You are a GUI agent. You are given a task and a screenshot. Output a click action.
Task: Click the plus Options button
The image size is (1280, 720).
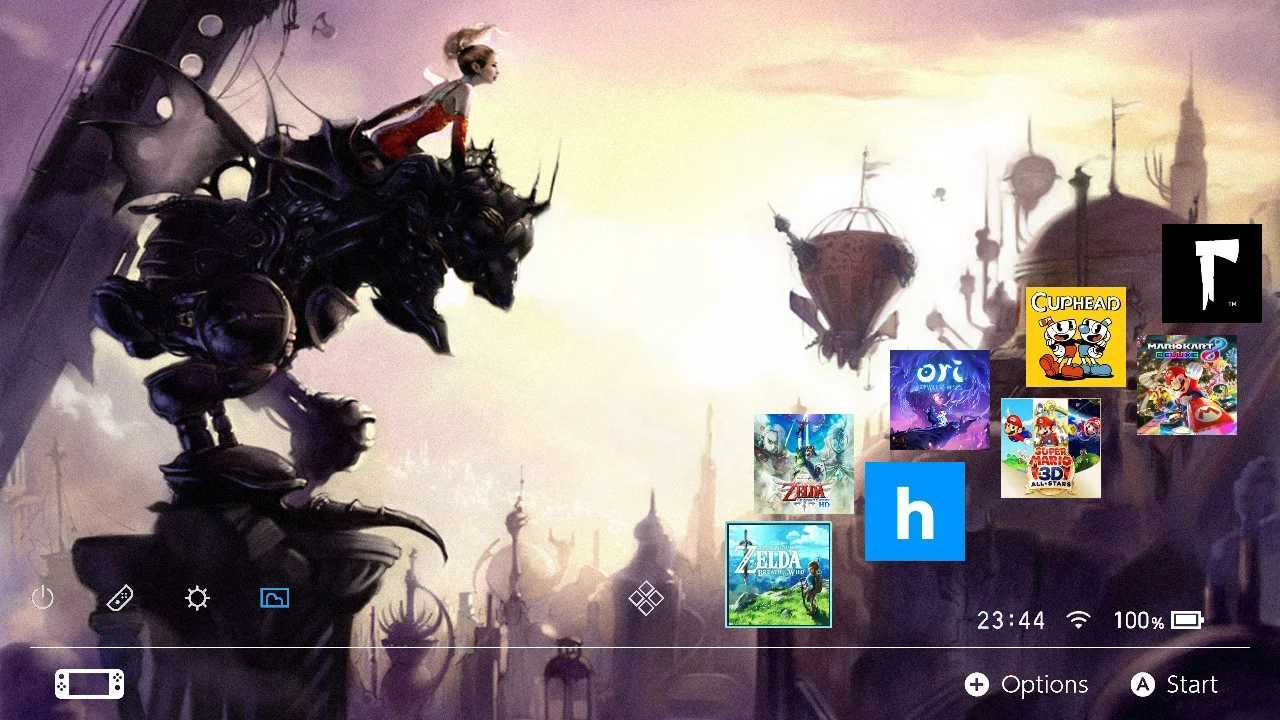pyautogui.click(x=1027, y=685)
